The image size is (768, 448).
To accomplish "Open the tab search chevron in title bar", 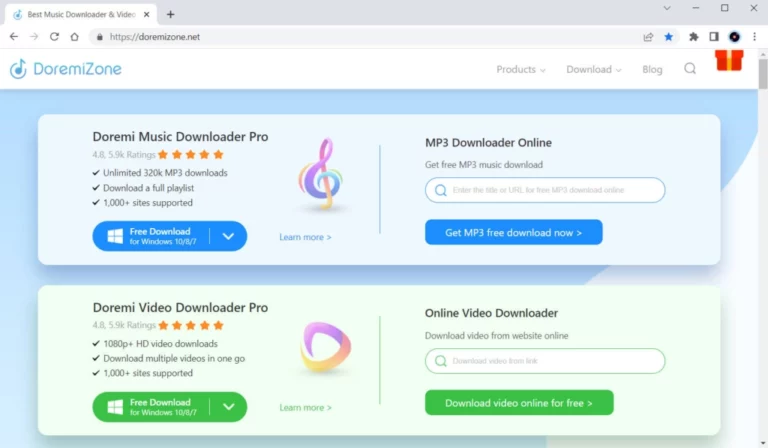I will pyautogui.click(x=667, y=8).
